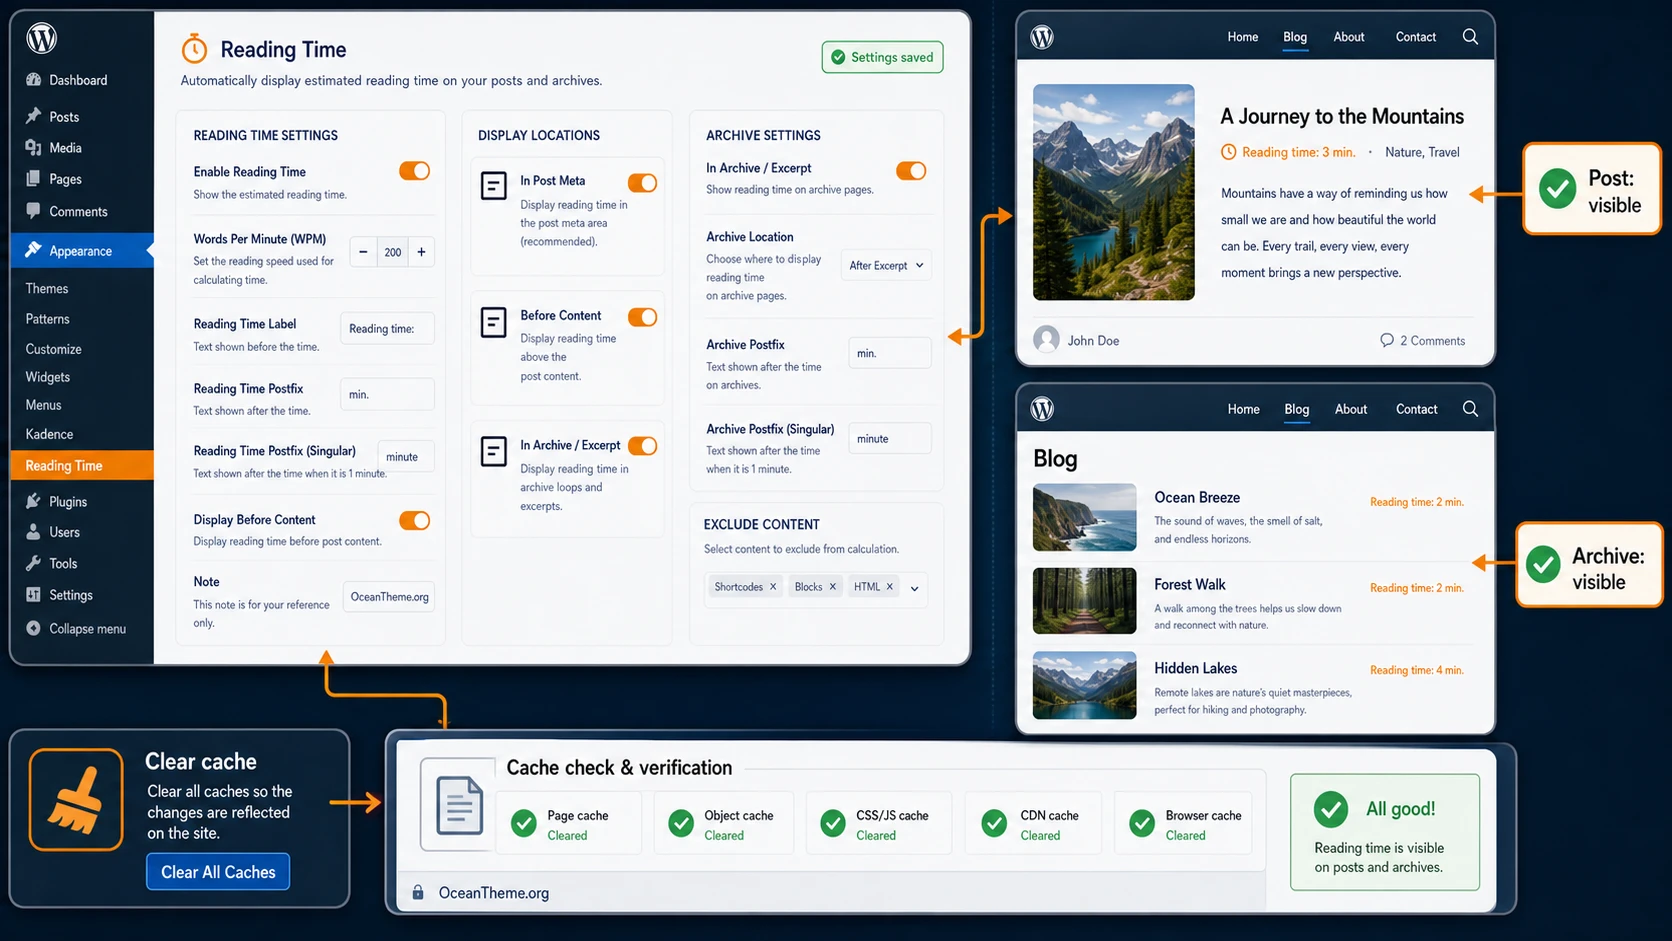Open the 2 Comments link
Screen dimensions: 1672x941
1432,341
